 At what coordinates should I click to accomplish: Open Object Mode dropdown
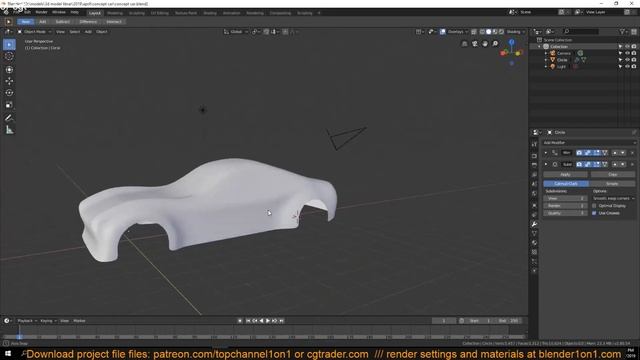point(34,31)
